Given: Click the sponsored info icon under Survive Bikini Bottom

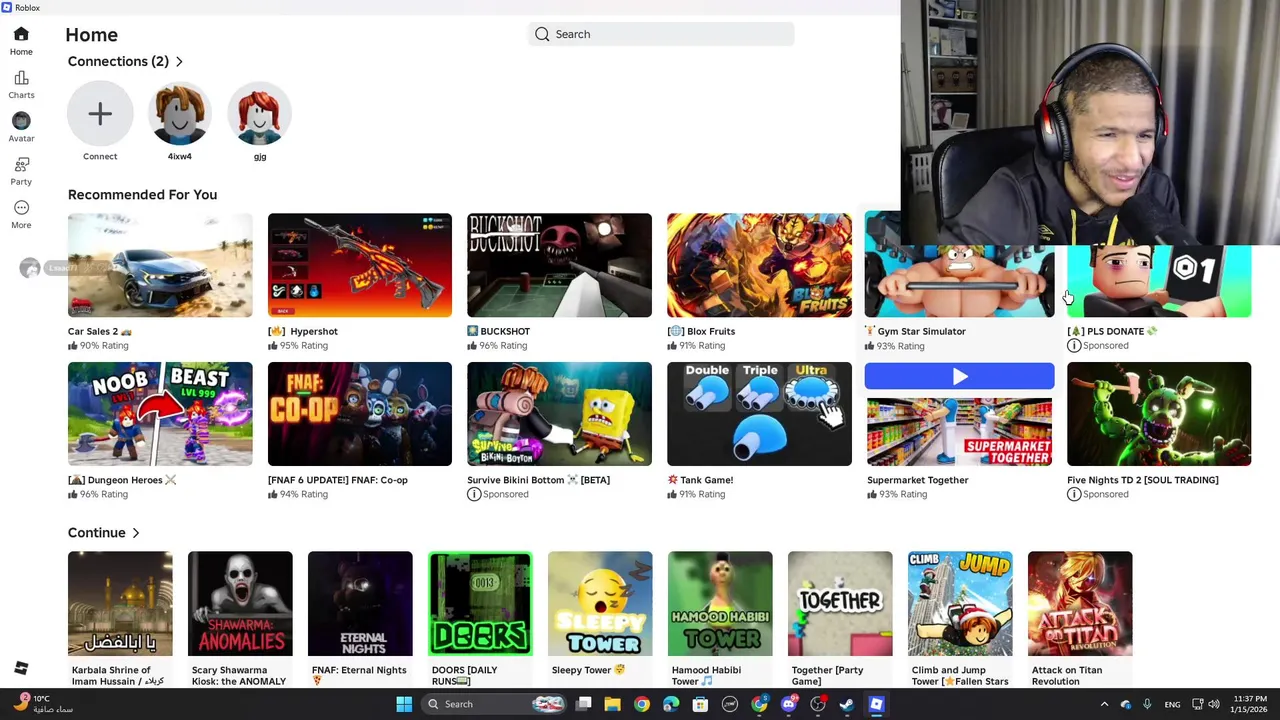Looking at the screenshot, I should pos(474,494).
